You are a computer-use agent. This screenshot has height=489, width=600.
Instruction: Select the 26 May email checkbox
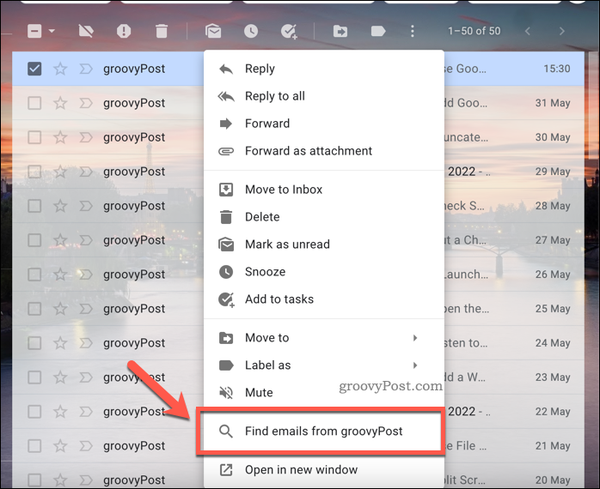click(34, 274)
